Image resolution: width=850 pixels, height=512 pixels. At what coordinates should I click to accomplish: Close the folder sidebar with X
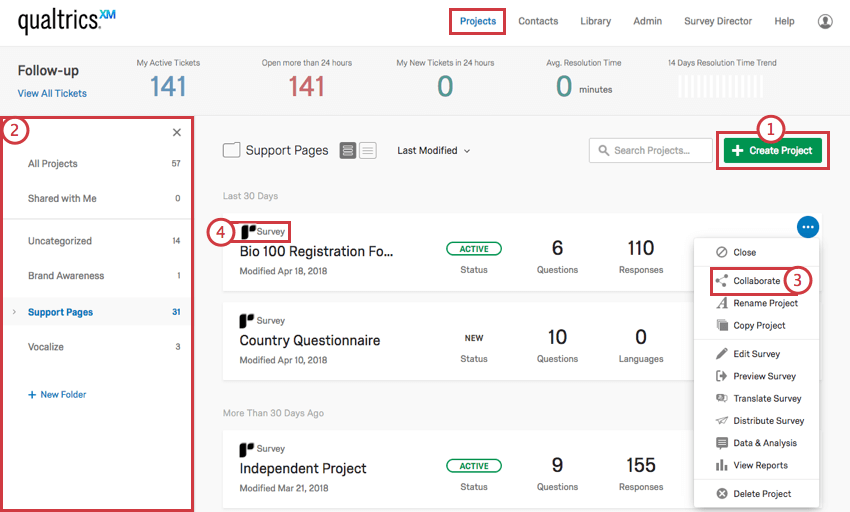coord(177,132)
